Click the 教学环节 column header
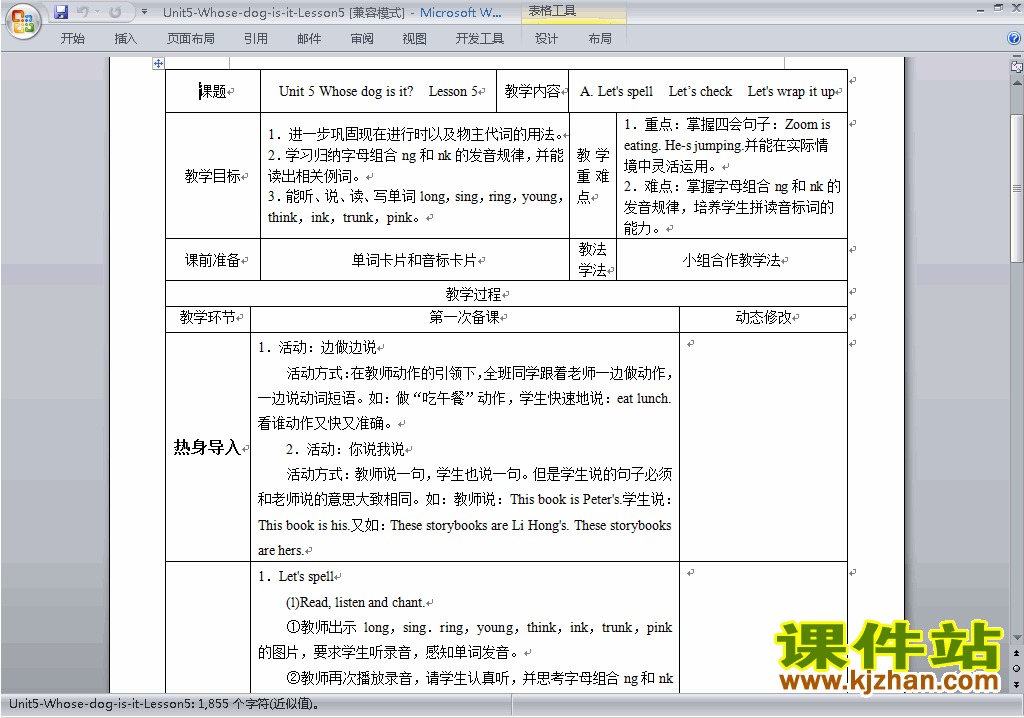The image size is (1024, 718). [208, 318]
